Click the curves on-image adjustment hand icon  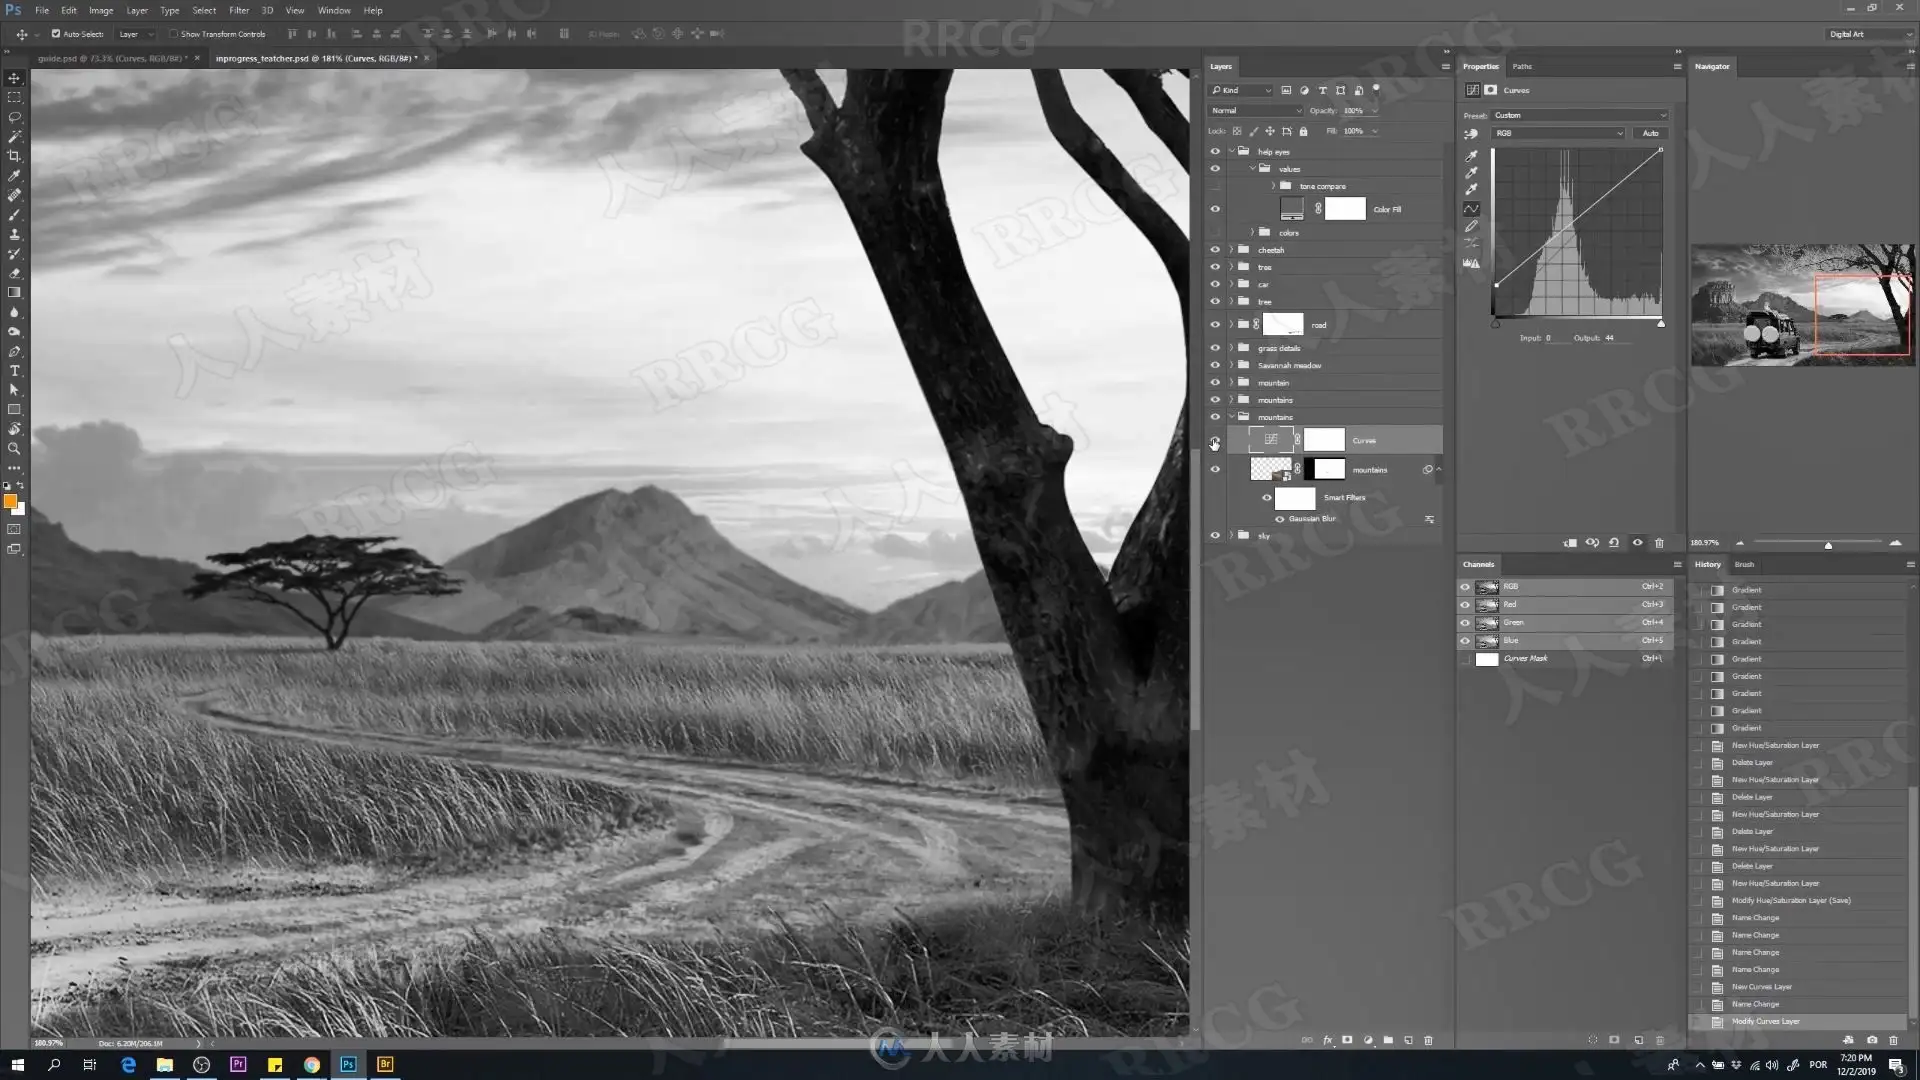pos(1471,133)
